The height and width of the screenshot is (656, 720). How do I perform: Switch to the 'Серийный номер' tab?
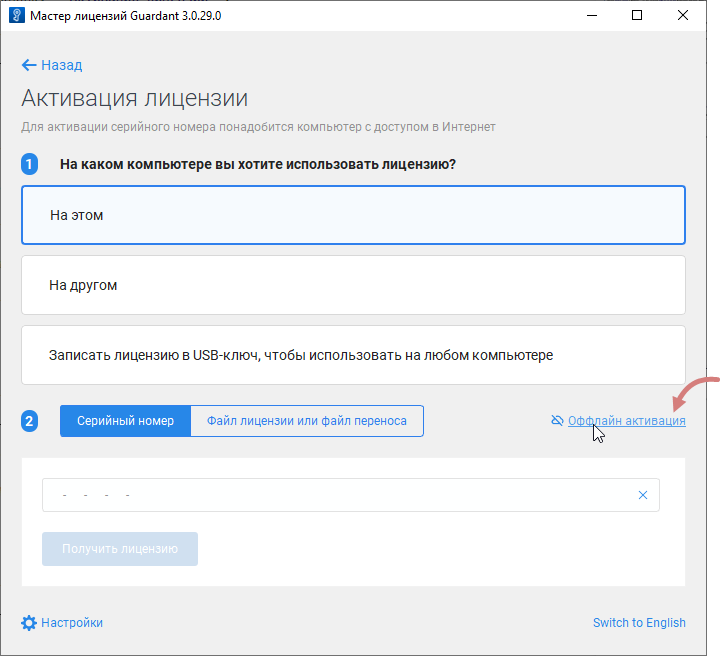tap(125, 421)
